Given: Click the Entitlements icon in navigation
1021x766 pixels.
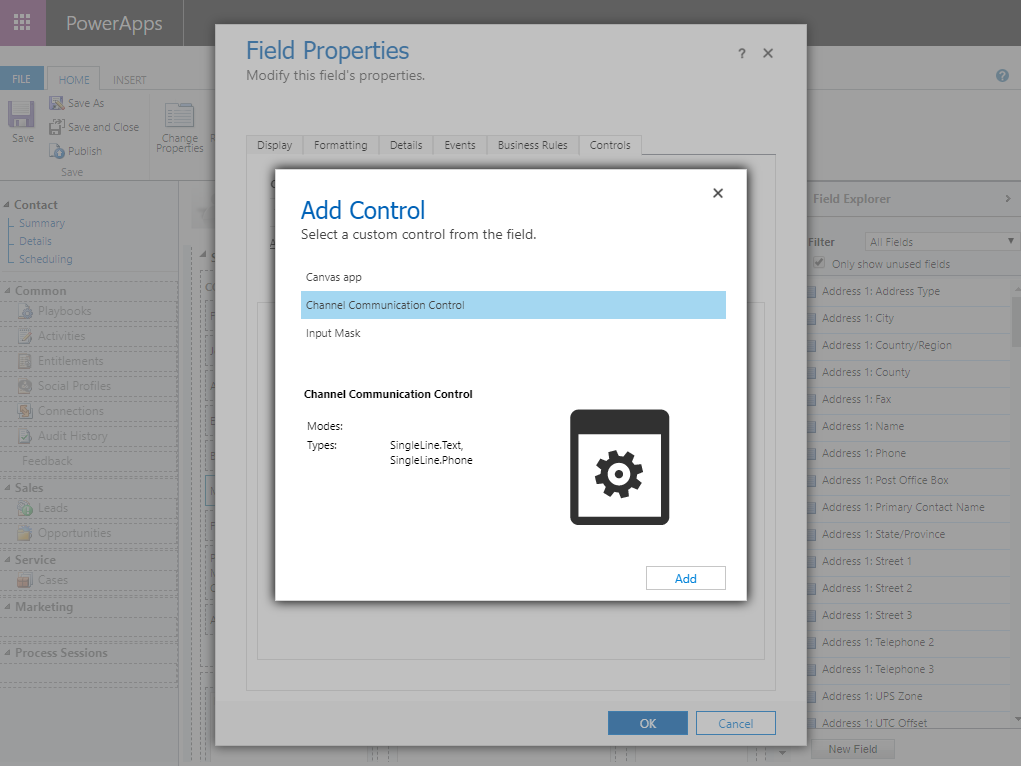Looking at the screenshot, I should tap(25, 361).
